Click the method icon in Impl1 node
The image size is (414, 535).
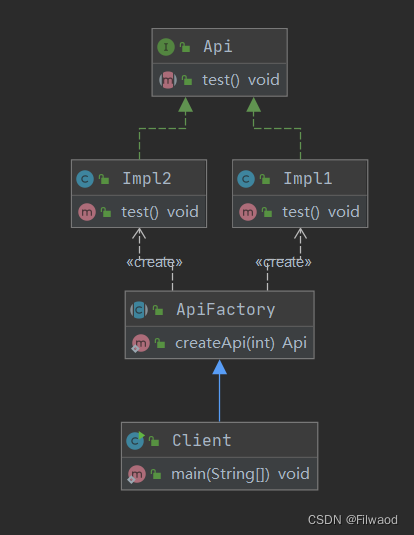[x=248, y=212]
